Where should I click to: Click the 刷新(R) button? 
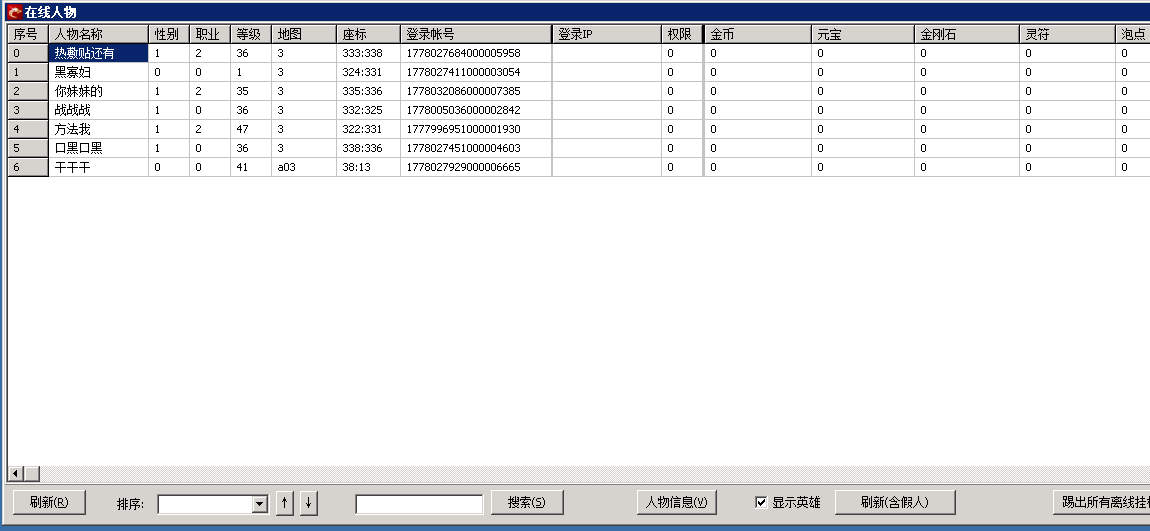tap(49, 502)
